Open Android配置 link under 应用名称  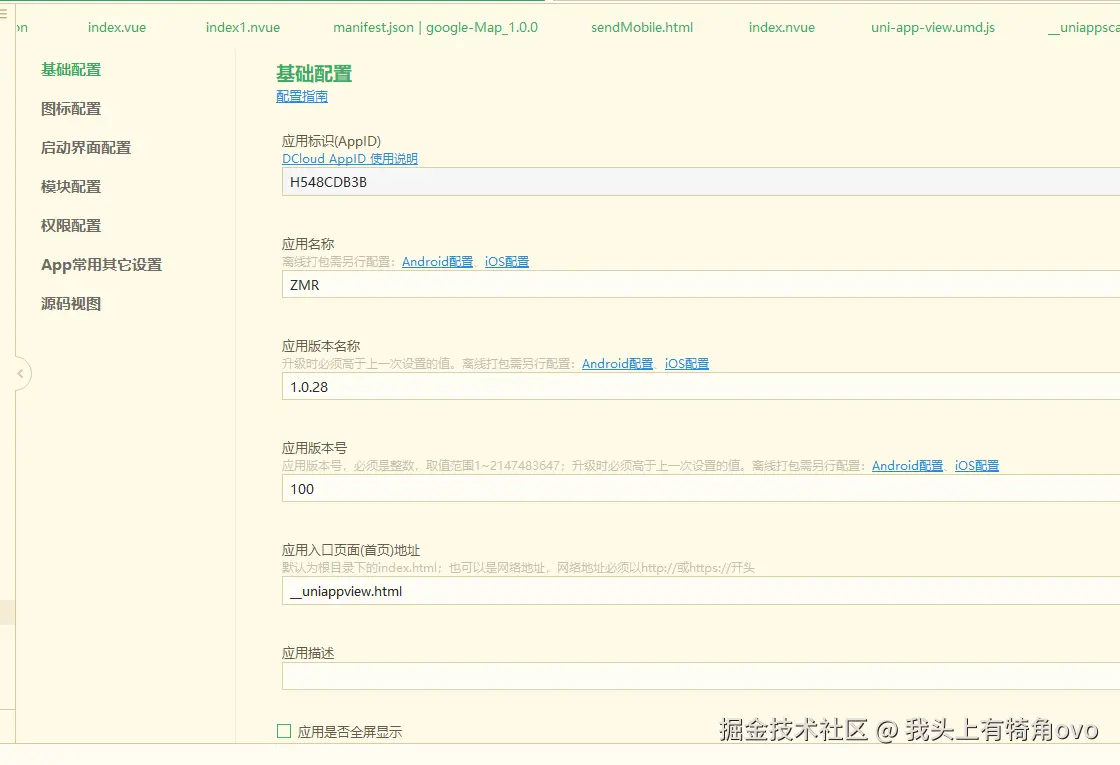pos(437,261)
